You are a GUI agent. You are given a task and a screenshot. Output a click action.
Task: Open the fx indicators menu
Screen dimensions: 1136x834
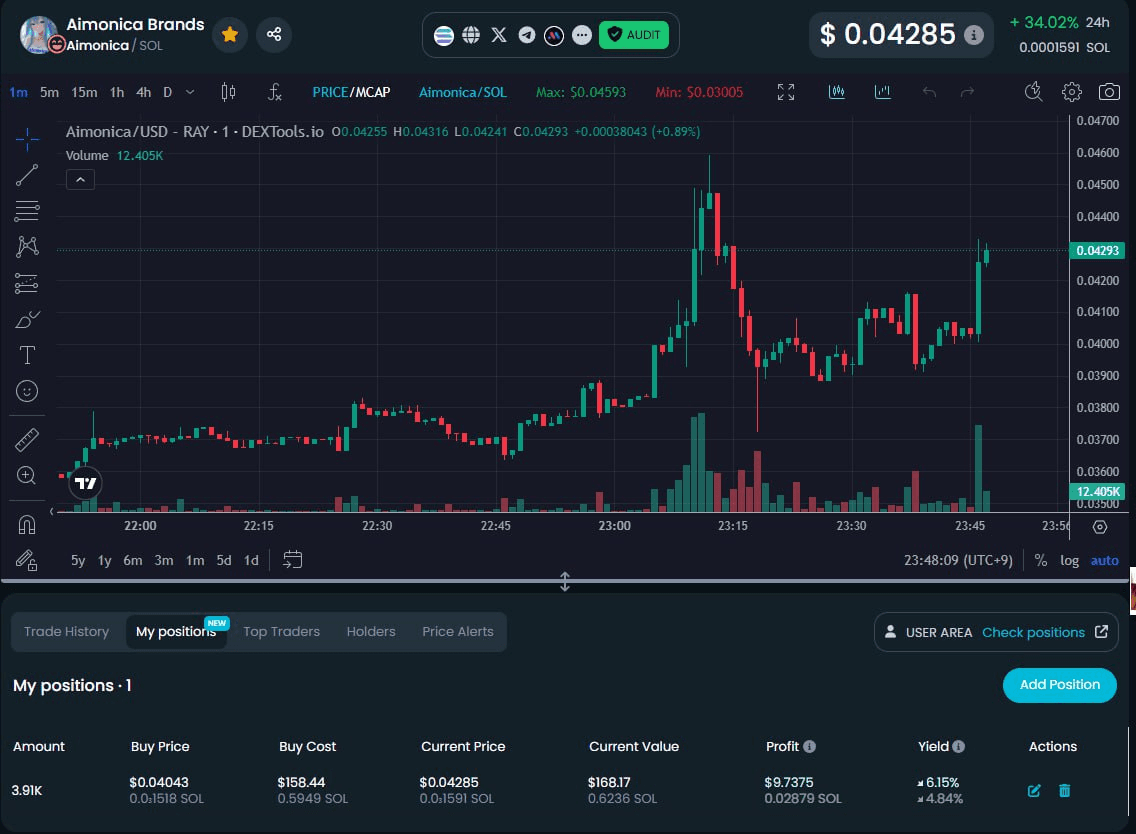tap(275, 92)
